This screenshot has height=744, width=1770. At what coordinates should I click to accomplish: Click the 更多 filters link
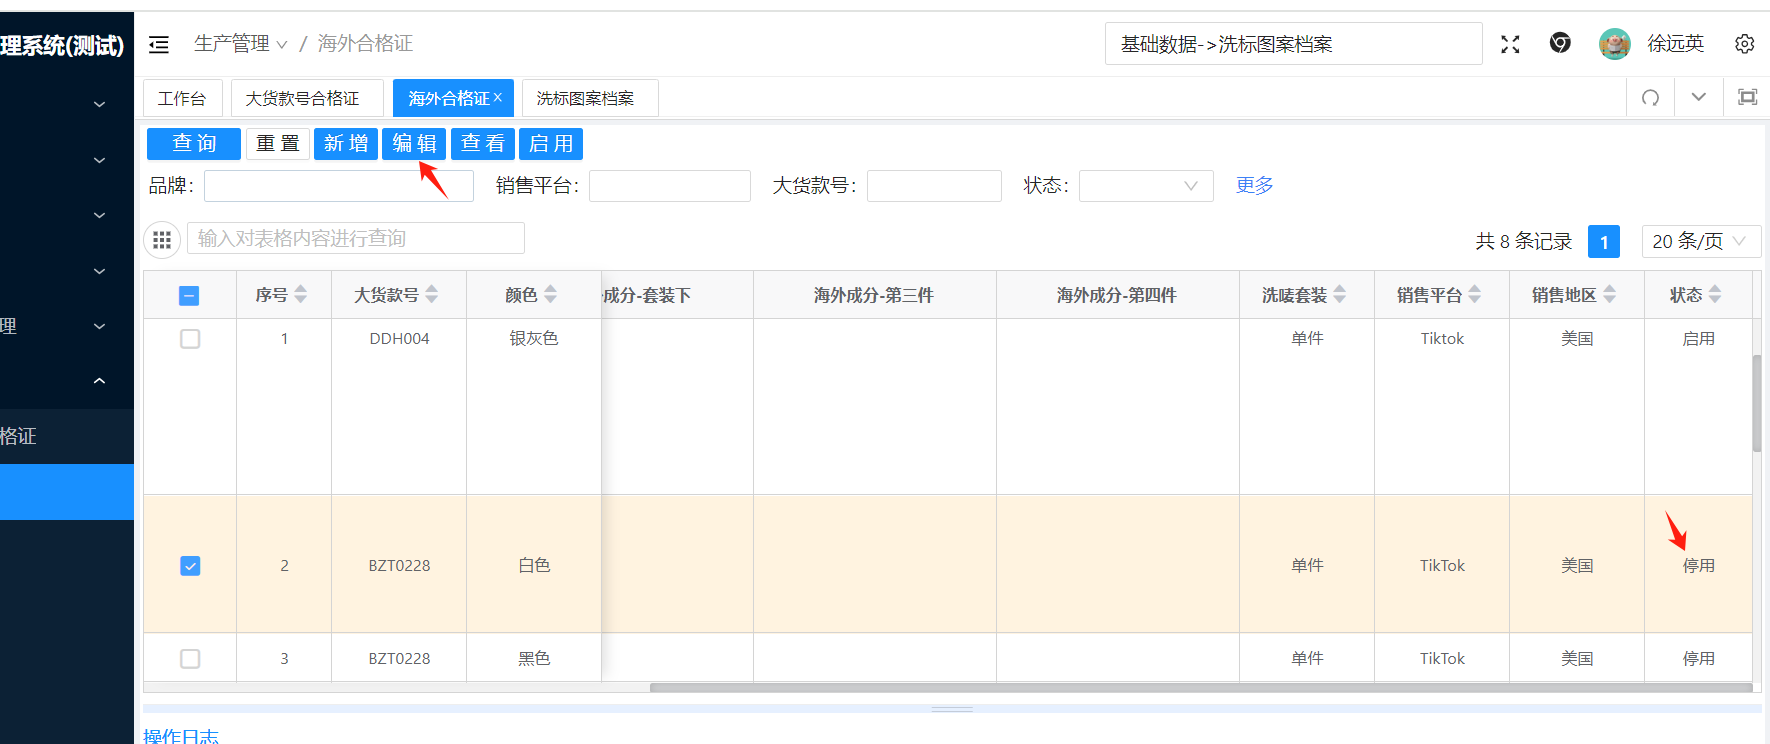(x=1254, y=186)
